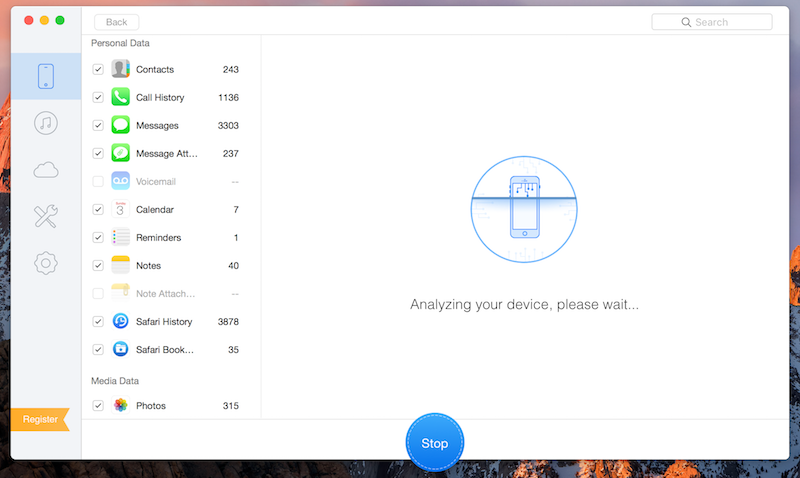Viewport: 800px width, 478px height.
Task: Open the iCloud sidebar section
Action: (45, 170)
